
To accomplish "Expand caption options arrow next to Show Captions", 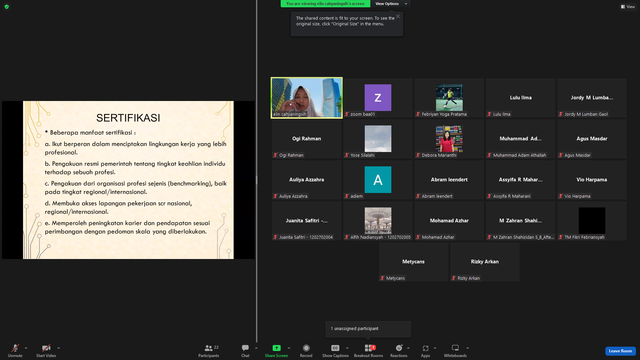I will point(347,348).
